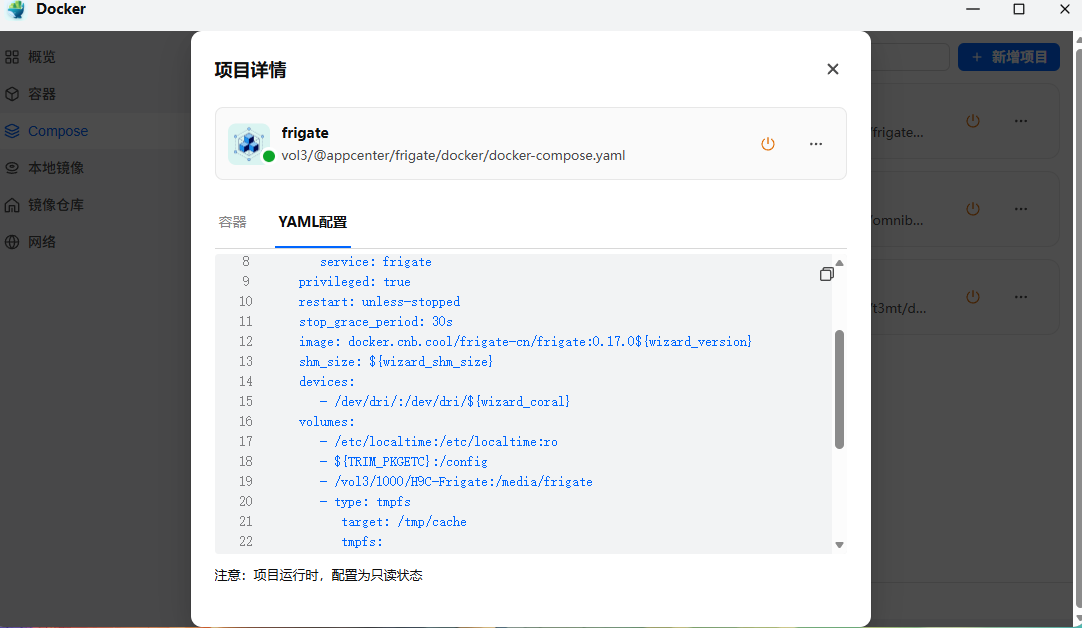This screenshot has width=1082, height=628.
Task: Click the 新增项目 button
Action: point(1009,57)
